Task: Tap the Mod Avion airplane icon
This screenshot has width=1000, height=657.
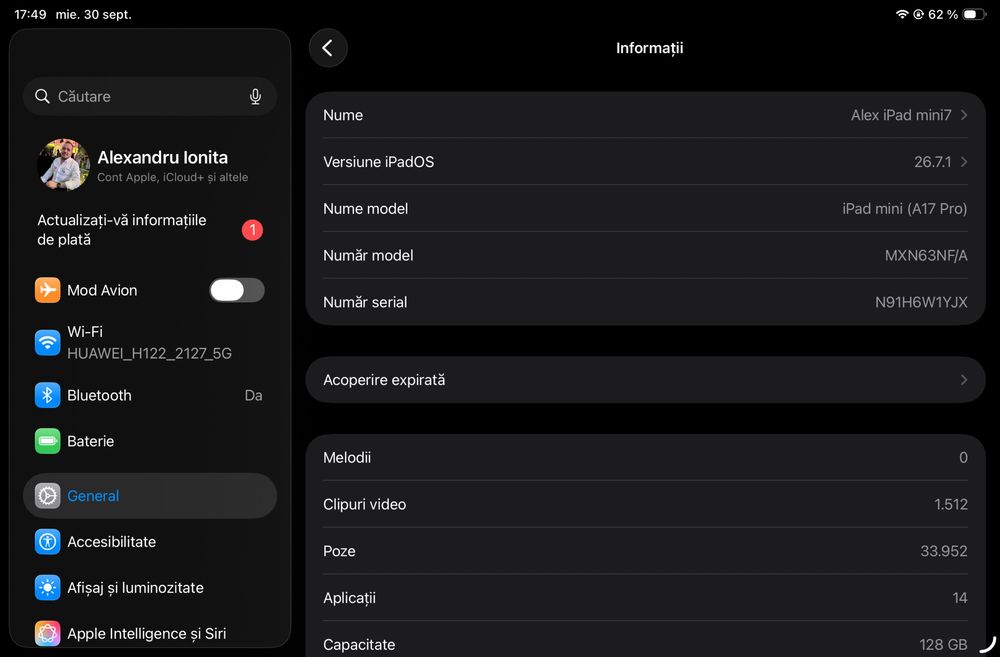Action: click(x=48, y=290)
